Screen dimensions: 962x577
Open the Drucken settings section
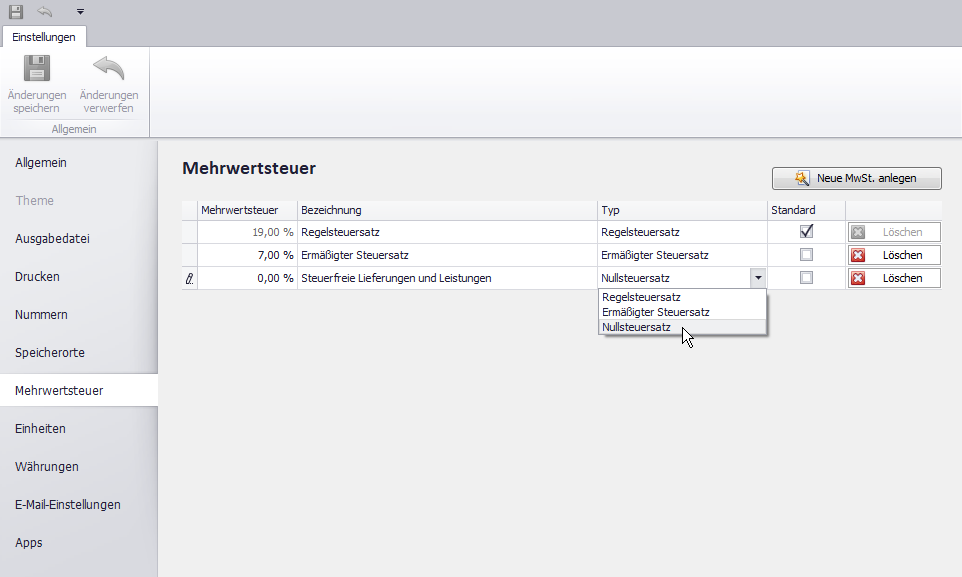pyautogui.click(x=79, y=277)
